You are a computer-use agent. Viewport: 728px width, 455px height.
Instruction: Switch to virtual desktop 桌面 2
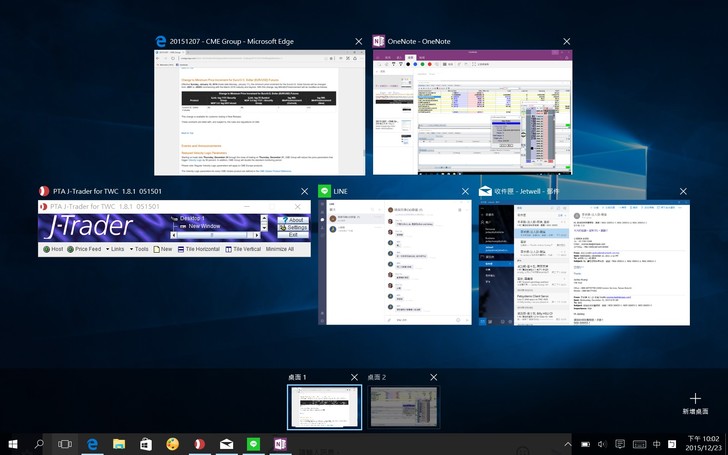pos(402,408)
